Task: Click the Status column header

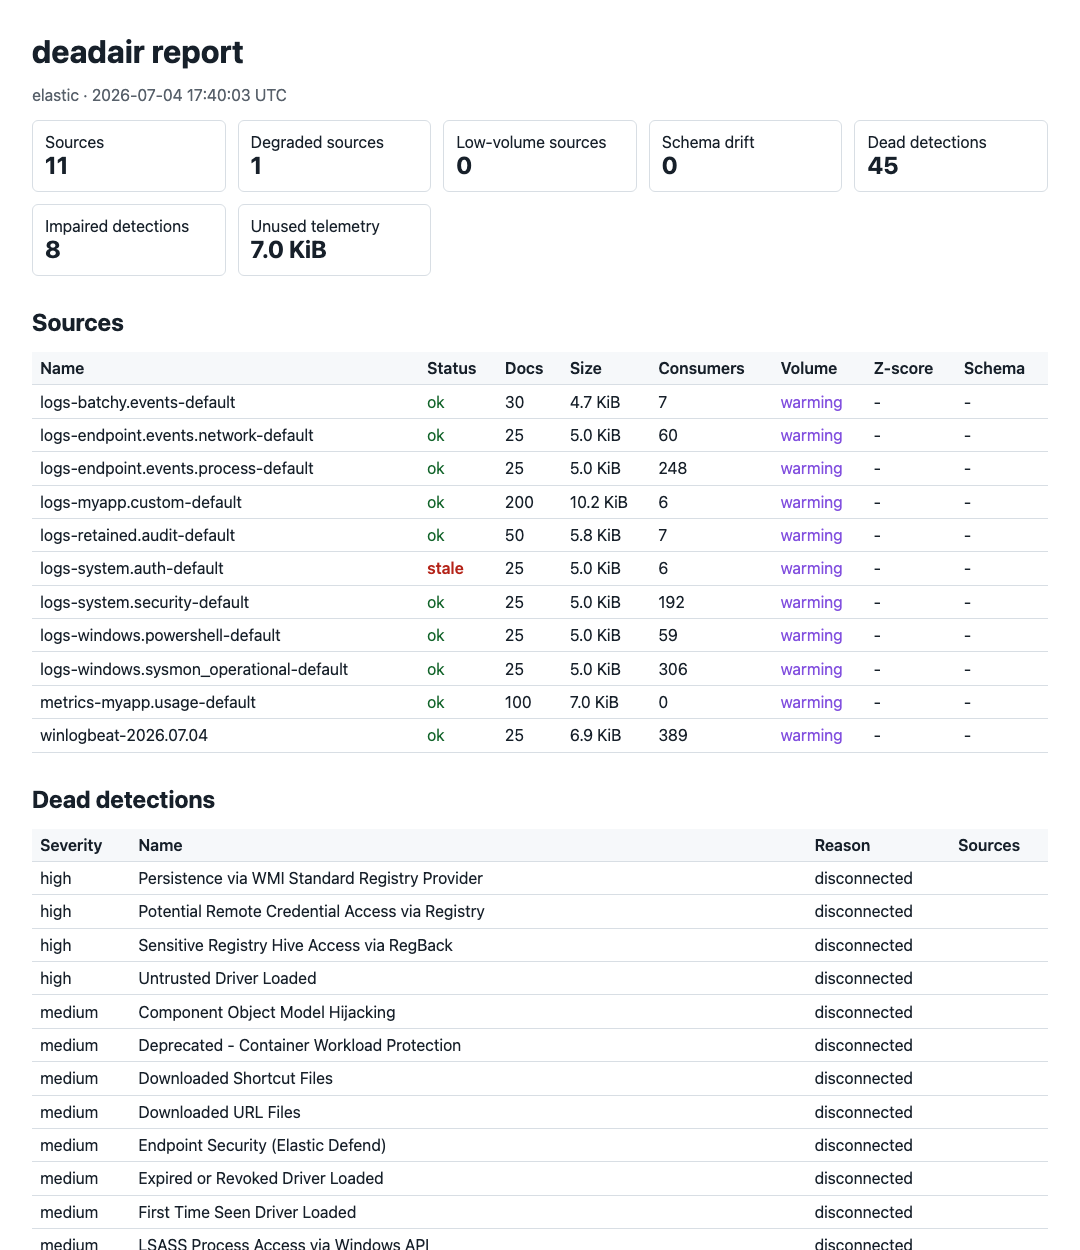Action: (x=451, y=368)
